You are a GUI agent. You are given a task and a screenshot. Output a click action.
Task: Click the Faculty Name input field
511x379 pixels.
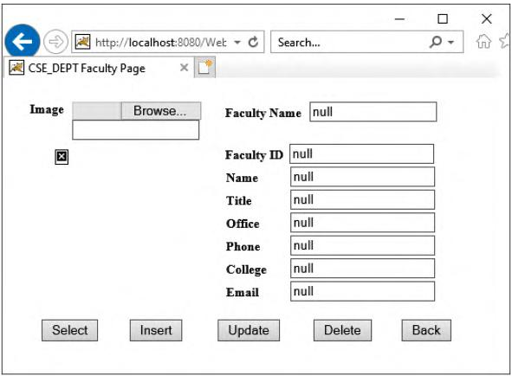point(373,112)
